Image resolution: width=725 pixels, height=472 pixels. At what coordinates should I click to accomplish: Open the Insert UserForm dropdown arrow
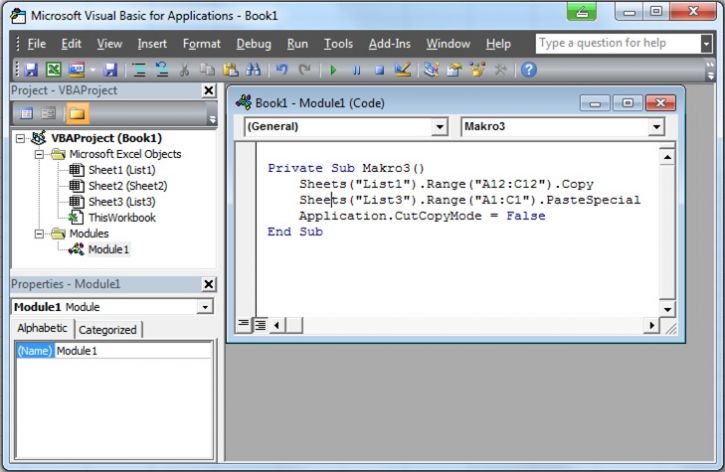click(x=92, y=70)
